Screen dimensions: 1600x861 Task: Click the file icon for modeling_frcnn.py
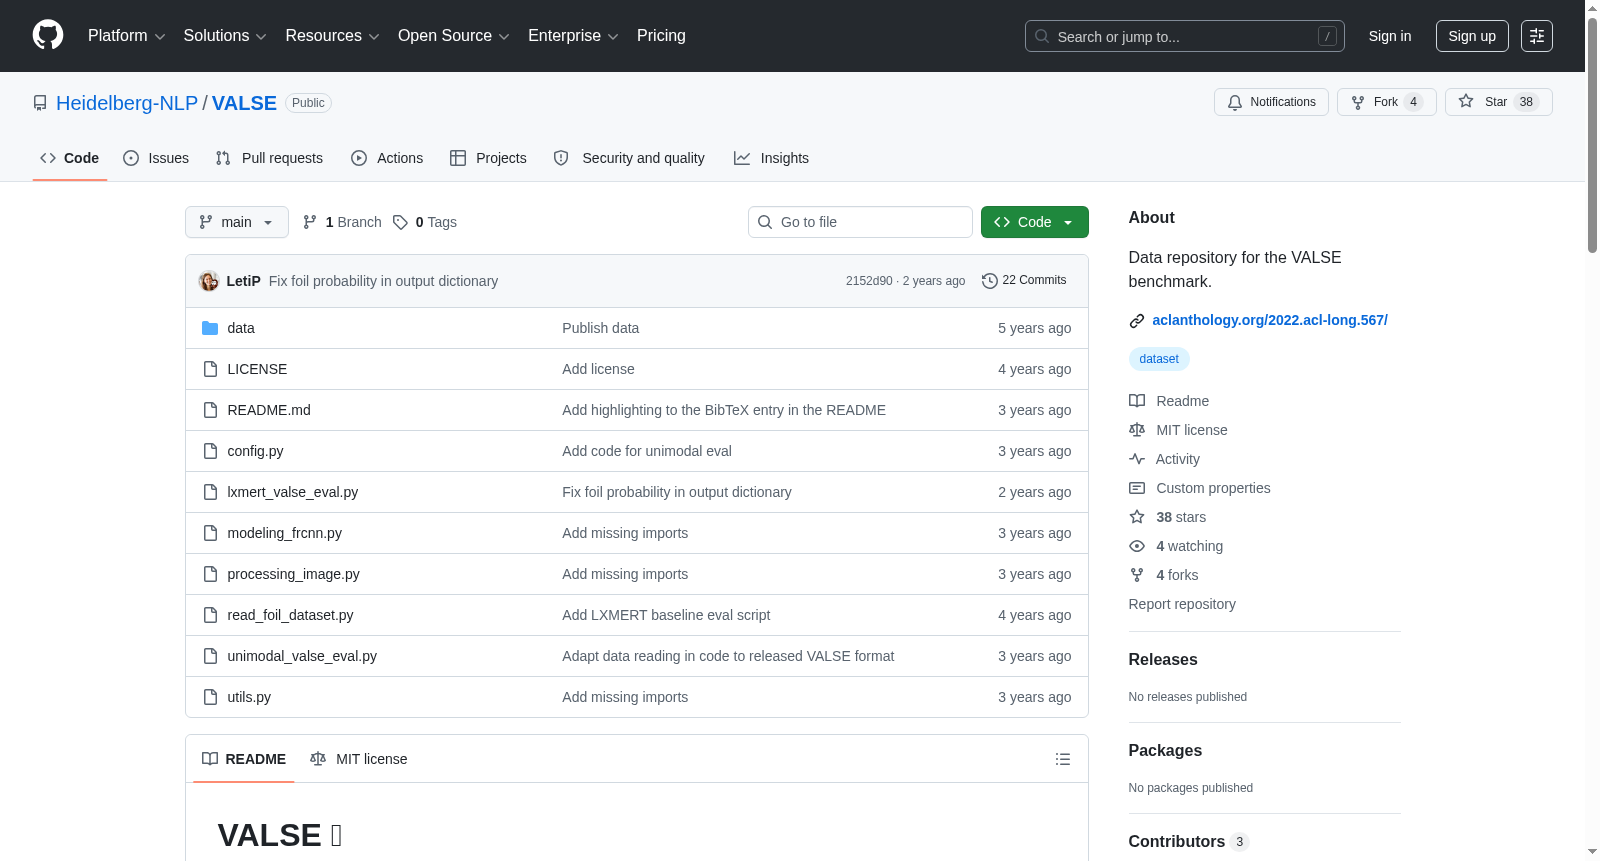tap(210, 533)
